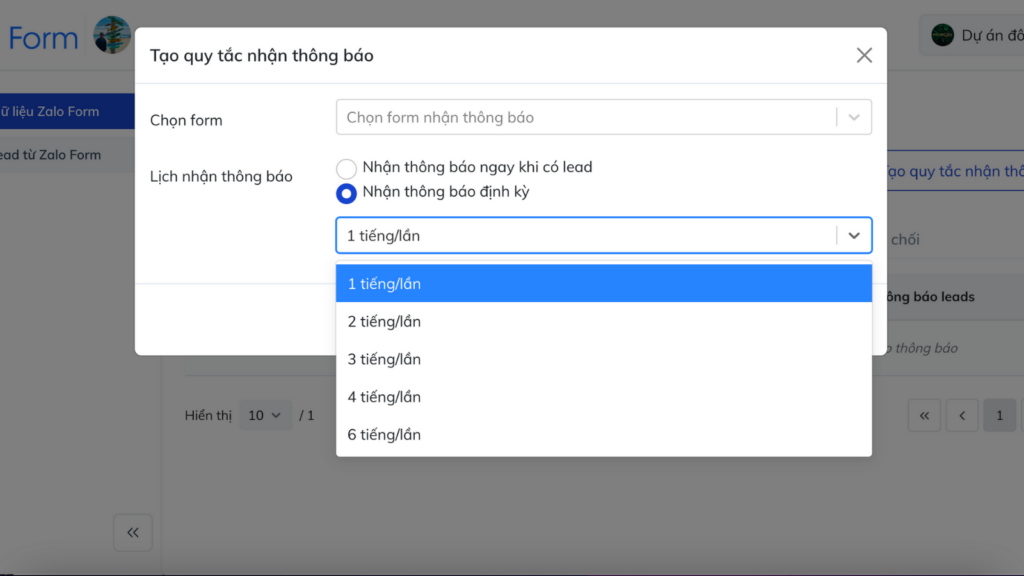This screenshot has height=576, width=1024.
Task: Click the Dự án project avatar icon
Action: coord(942,35)
